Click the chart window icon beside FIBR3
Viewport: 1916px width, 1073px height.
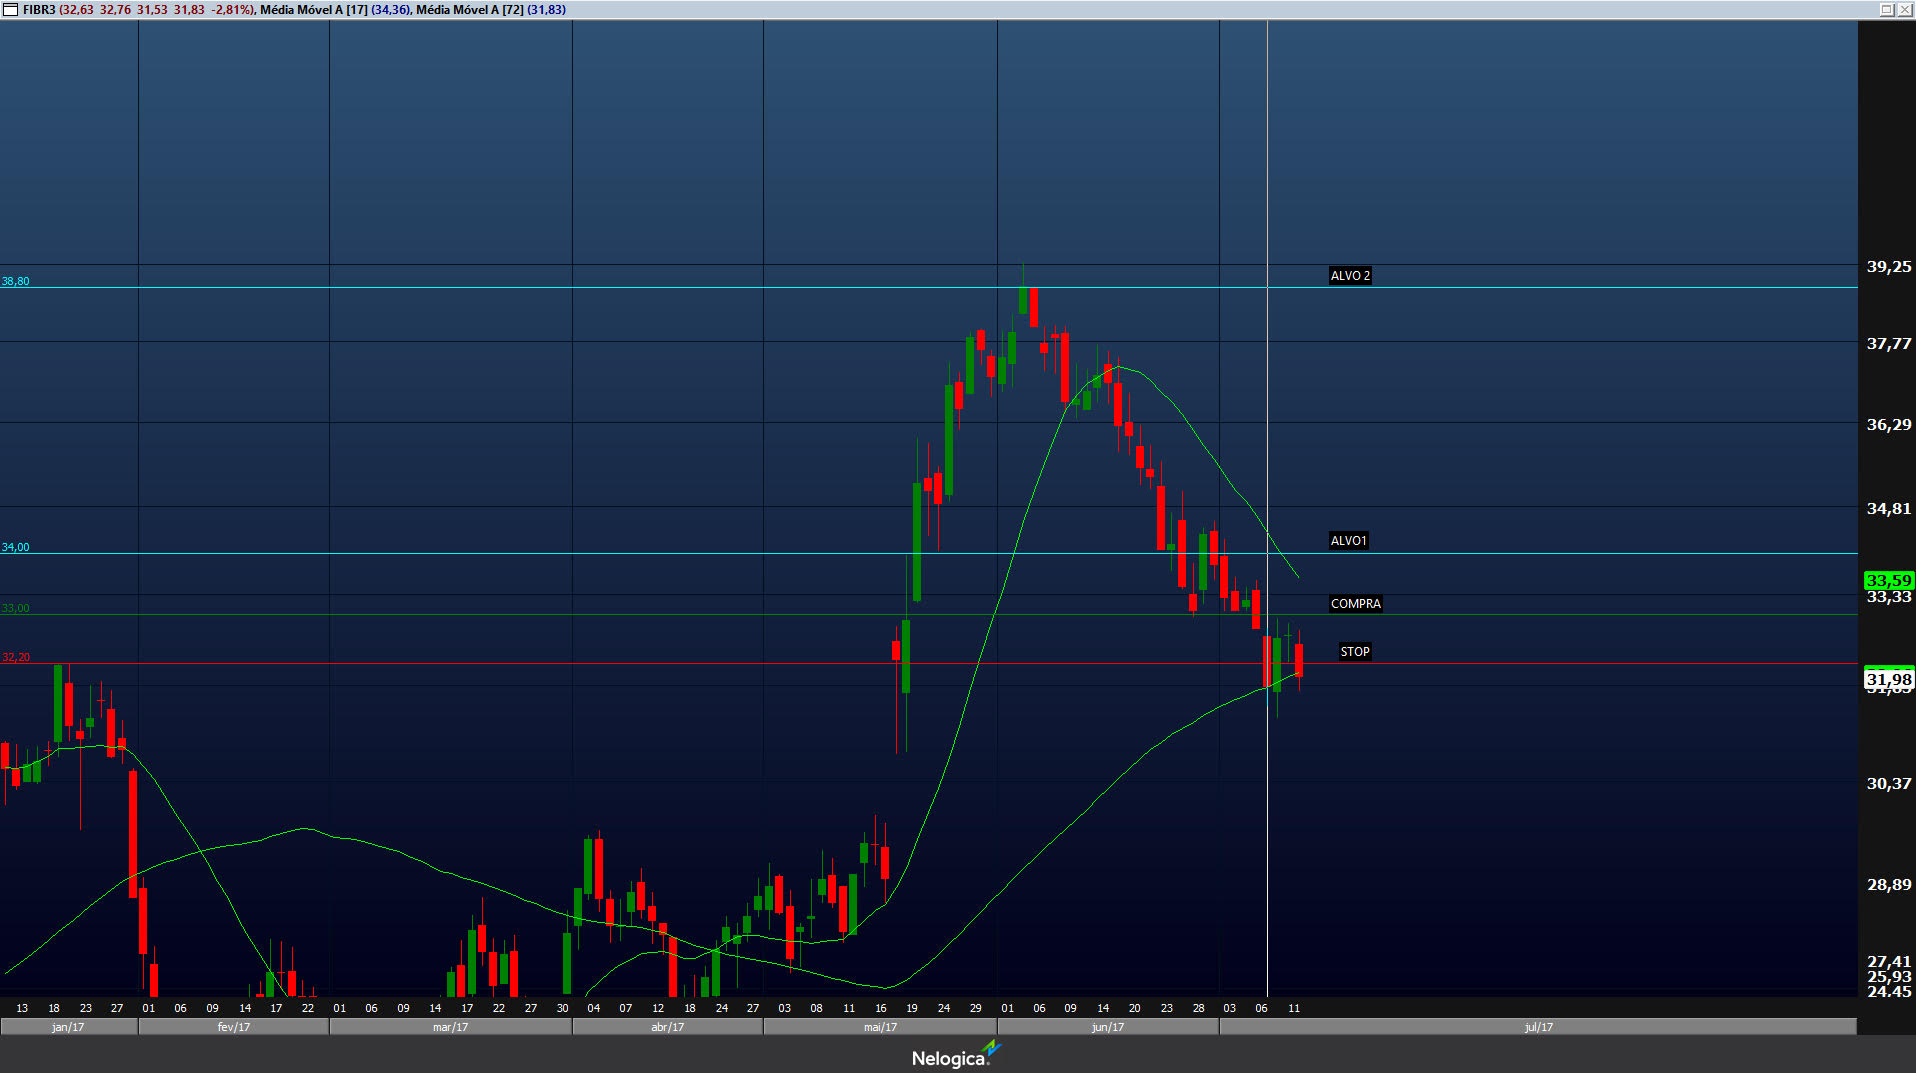(x=10, y=10)
